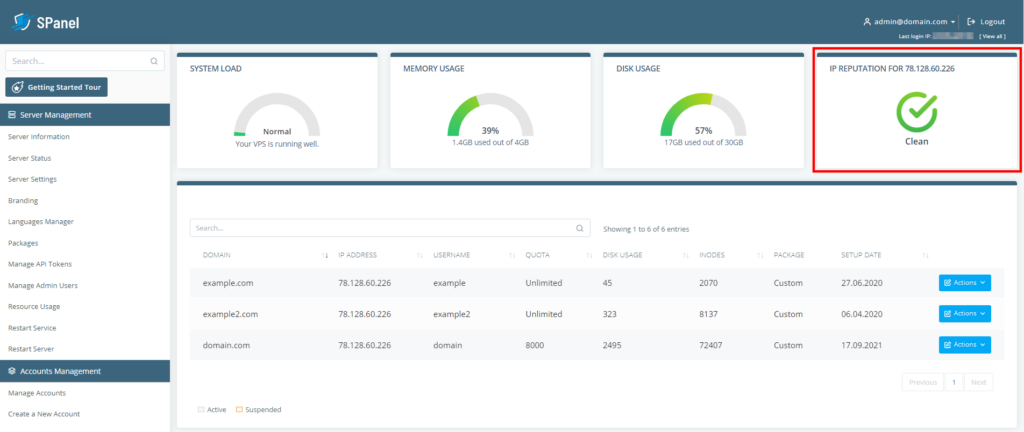Screen dimensions: 1024x432
Task: Click the SPanel logo icon
Action: (x=22, y=22)
